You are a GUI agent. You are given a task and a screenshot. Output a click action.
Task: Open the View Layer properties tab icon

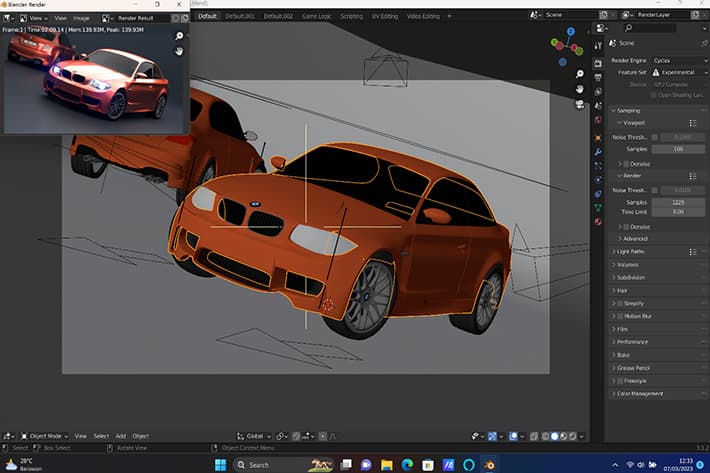tap(598, 92)
